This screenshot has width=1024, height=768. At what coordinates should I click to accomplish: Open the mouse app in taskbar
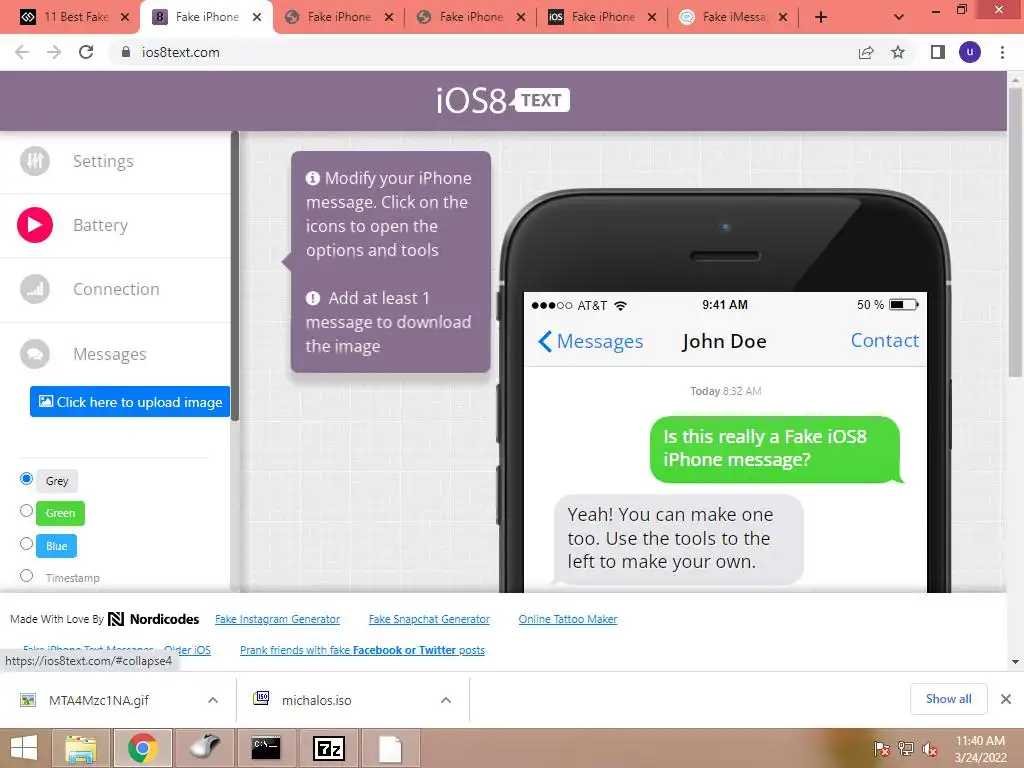(205, 748)
